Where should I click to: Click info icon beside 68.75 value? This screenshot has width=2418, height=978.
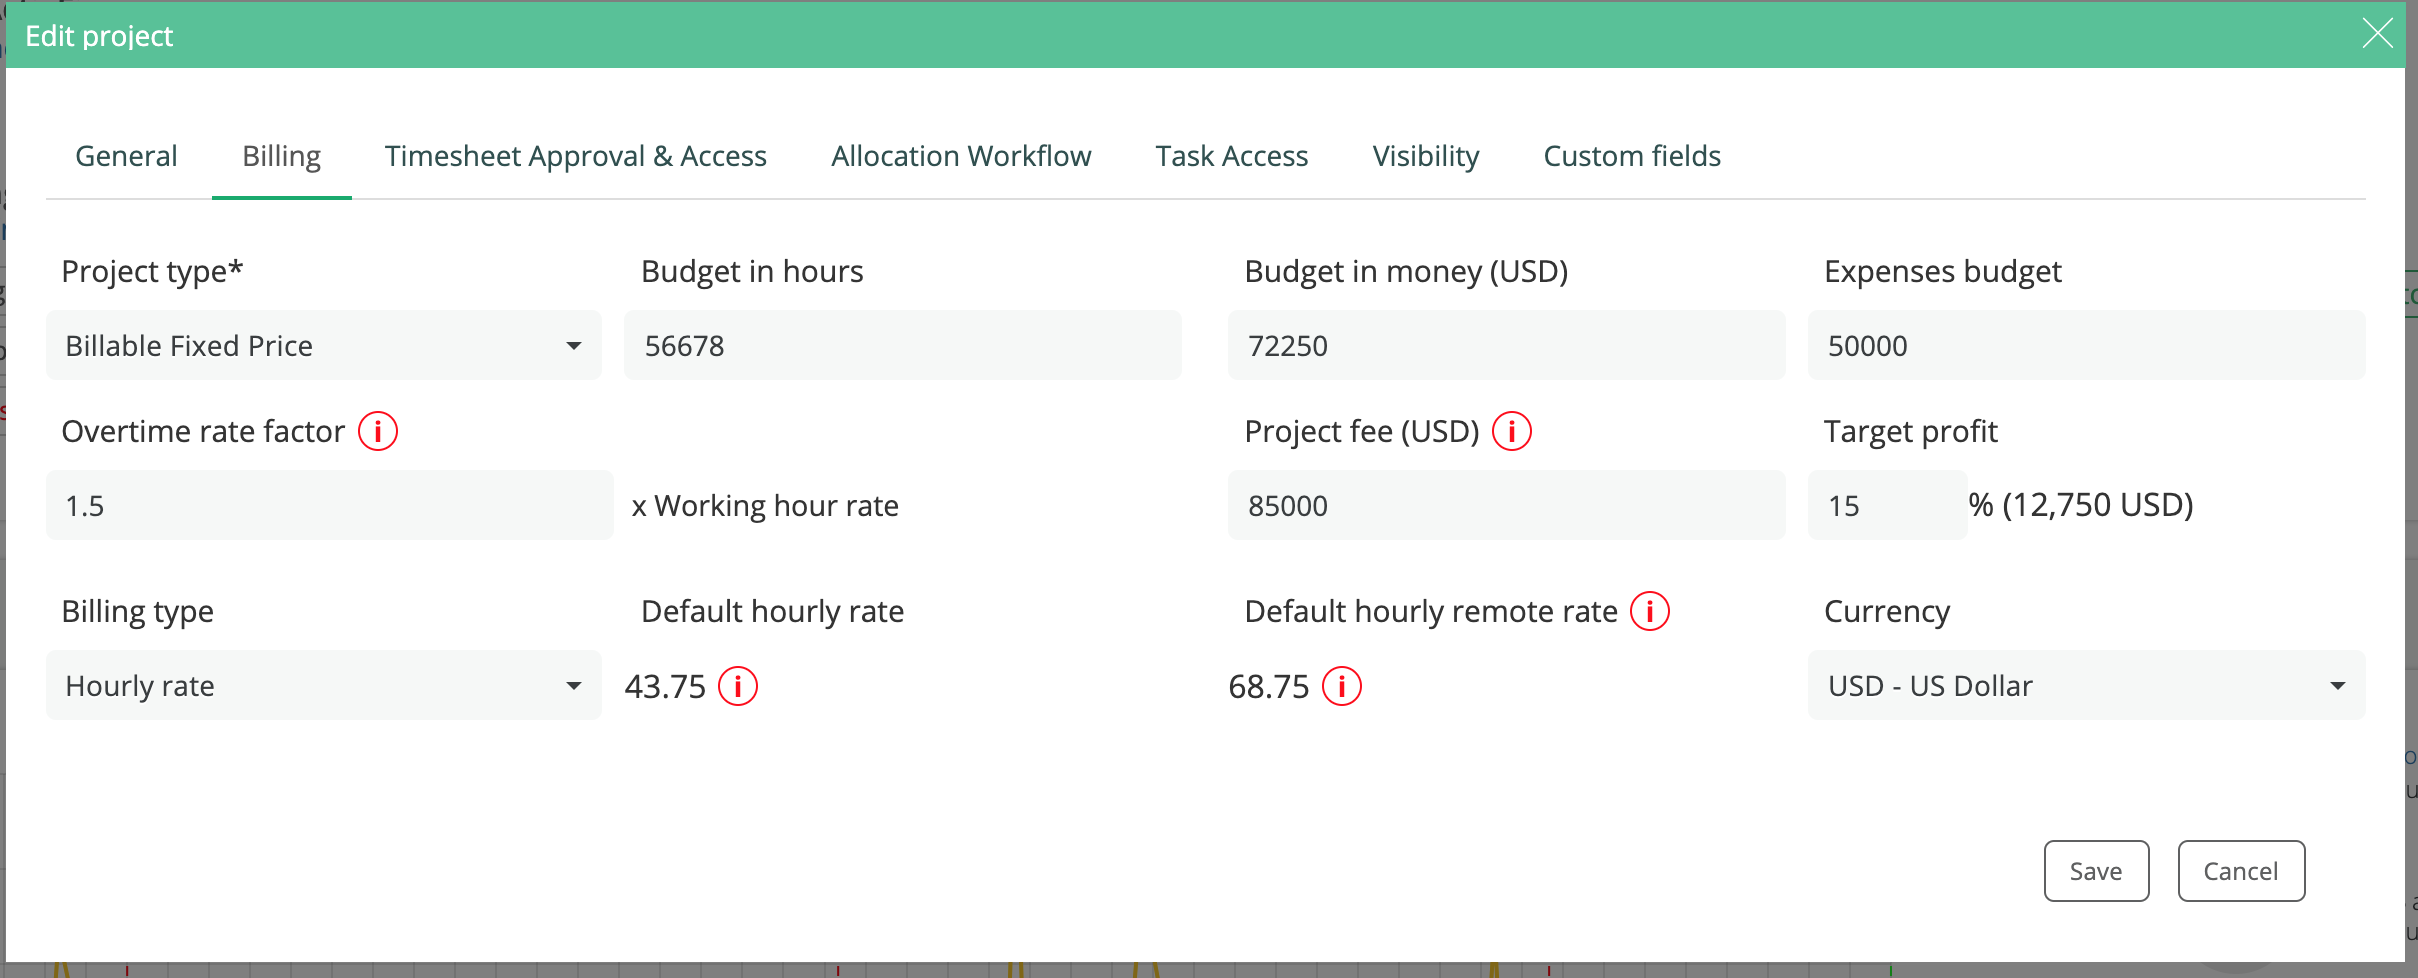[x=1342, y=686]
